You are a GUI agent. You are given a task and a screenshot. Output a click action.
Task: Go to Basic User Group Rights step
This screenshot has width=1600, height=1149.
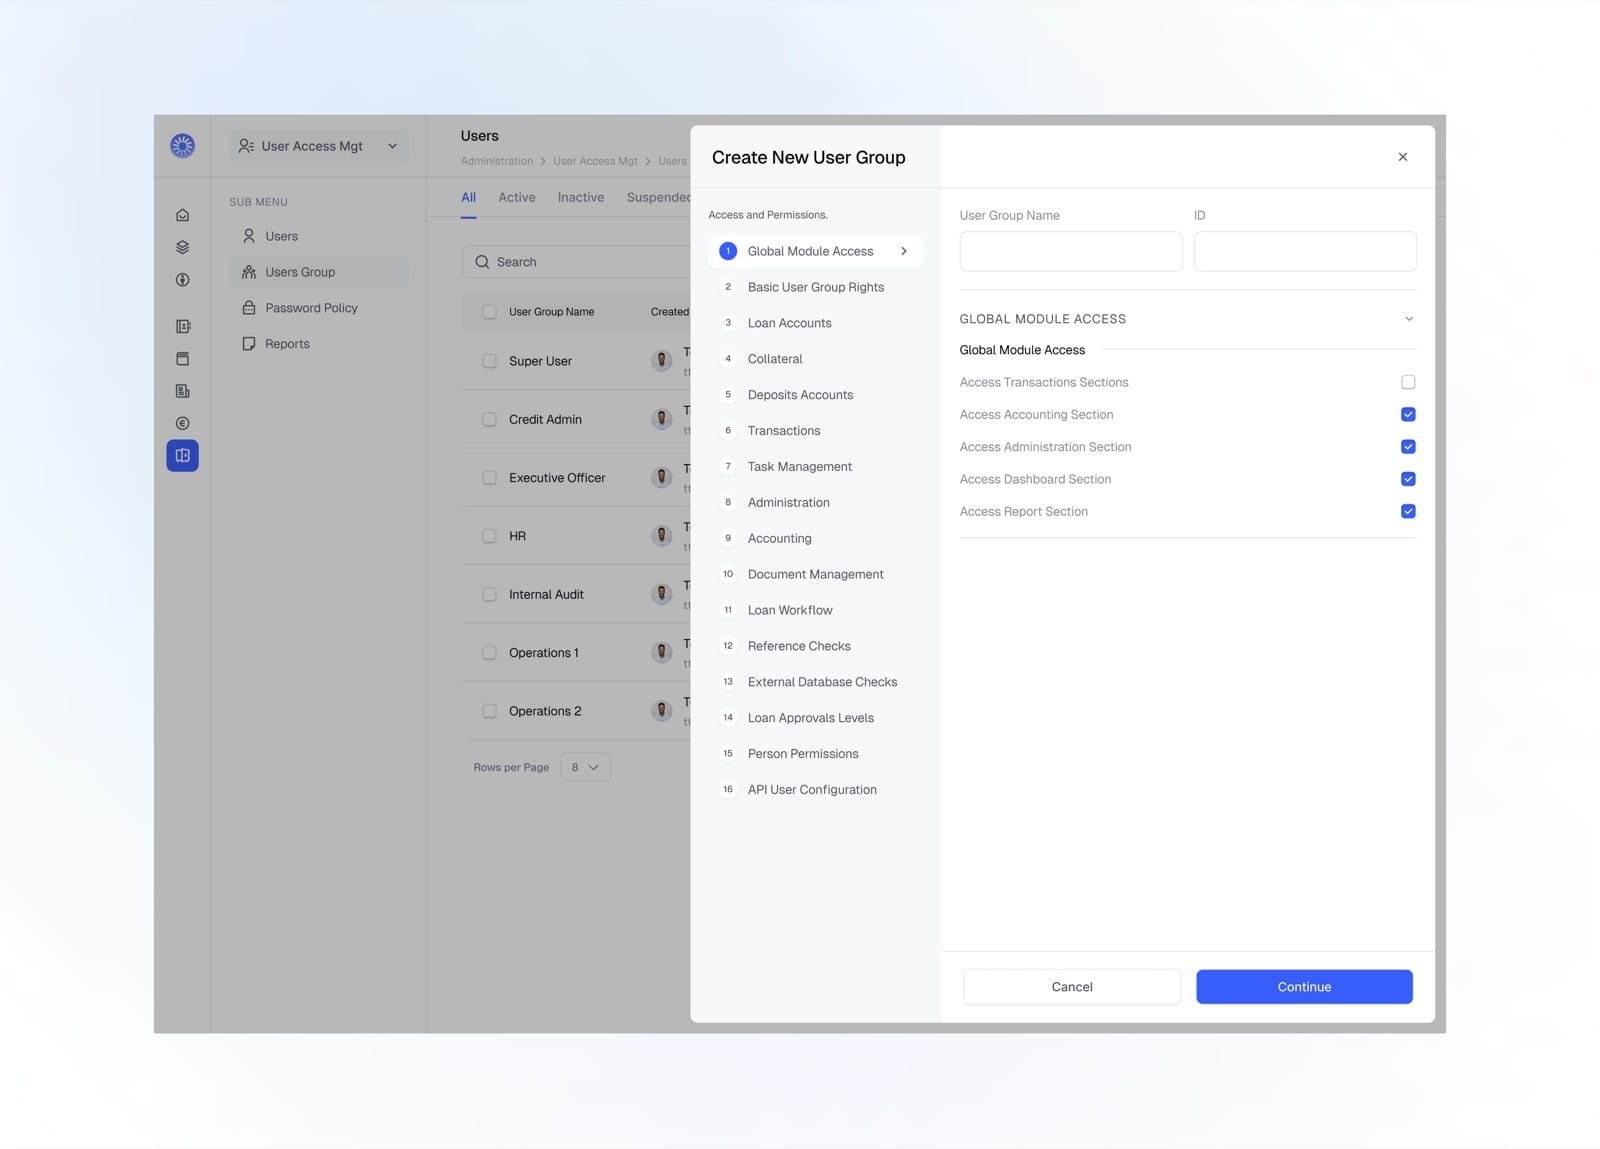[x=815, y=287]
